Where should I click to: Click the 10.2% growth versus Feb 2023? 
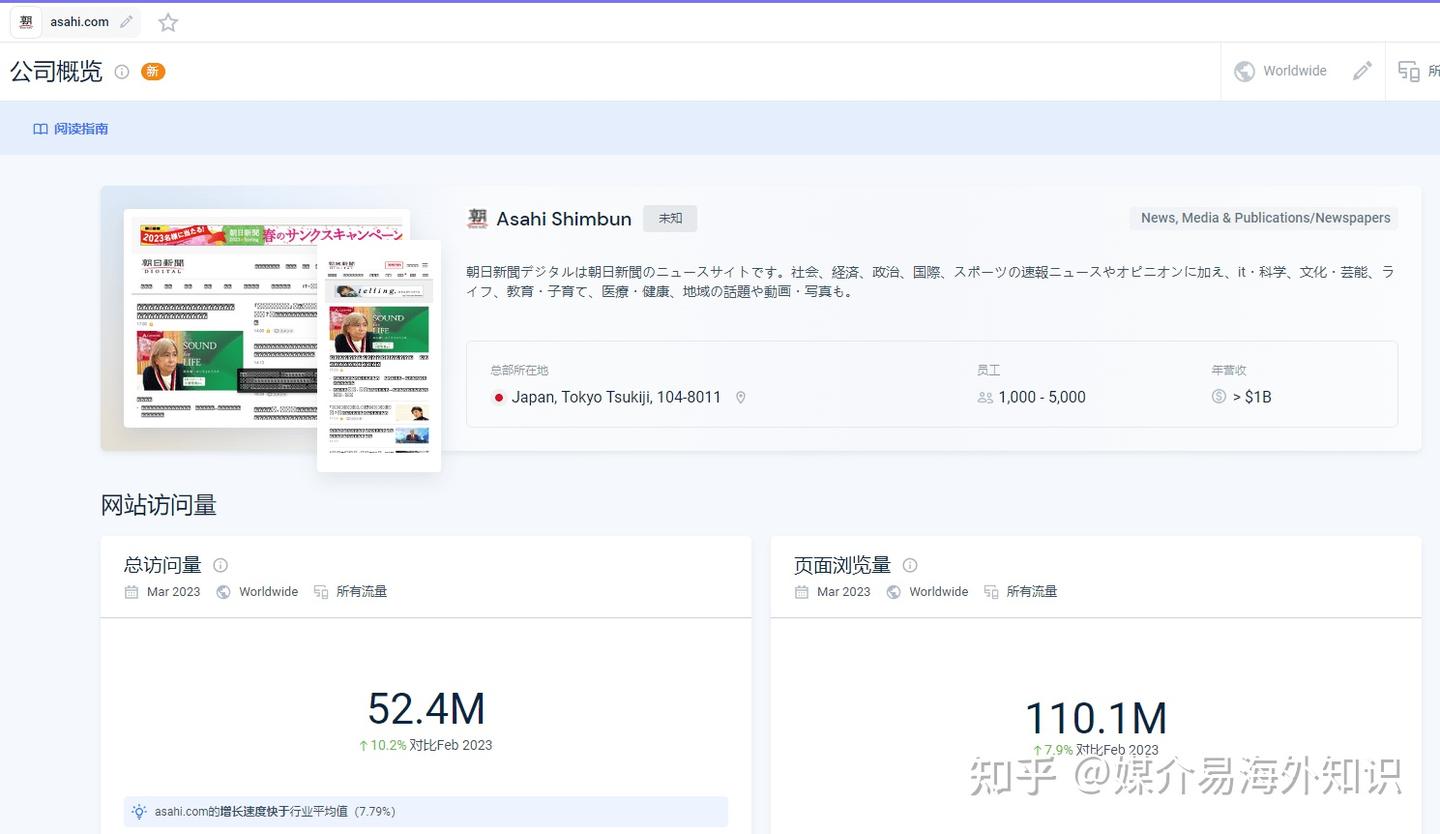(425, 745)
